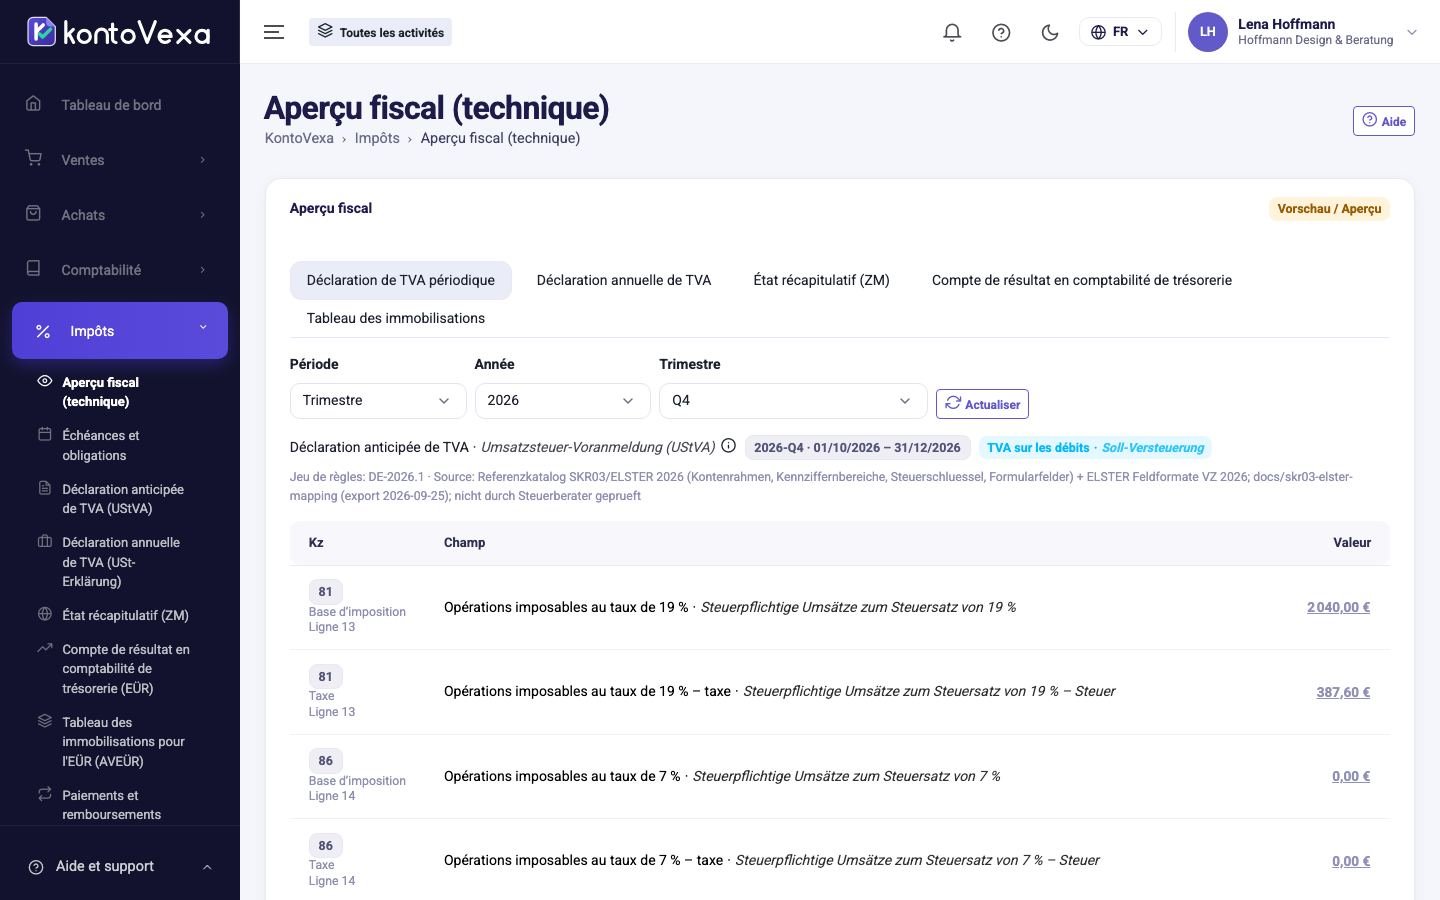Switch to dark mode with moon icon
This screenshot has width=1440, height=900.
click(x=1050, y=32)
